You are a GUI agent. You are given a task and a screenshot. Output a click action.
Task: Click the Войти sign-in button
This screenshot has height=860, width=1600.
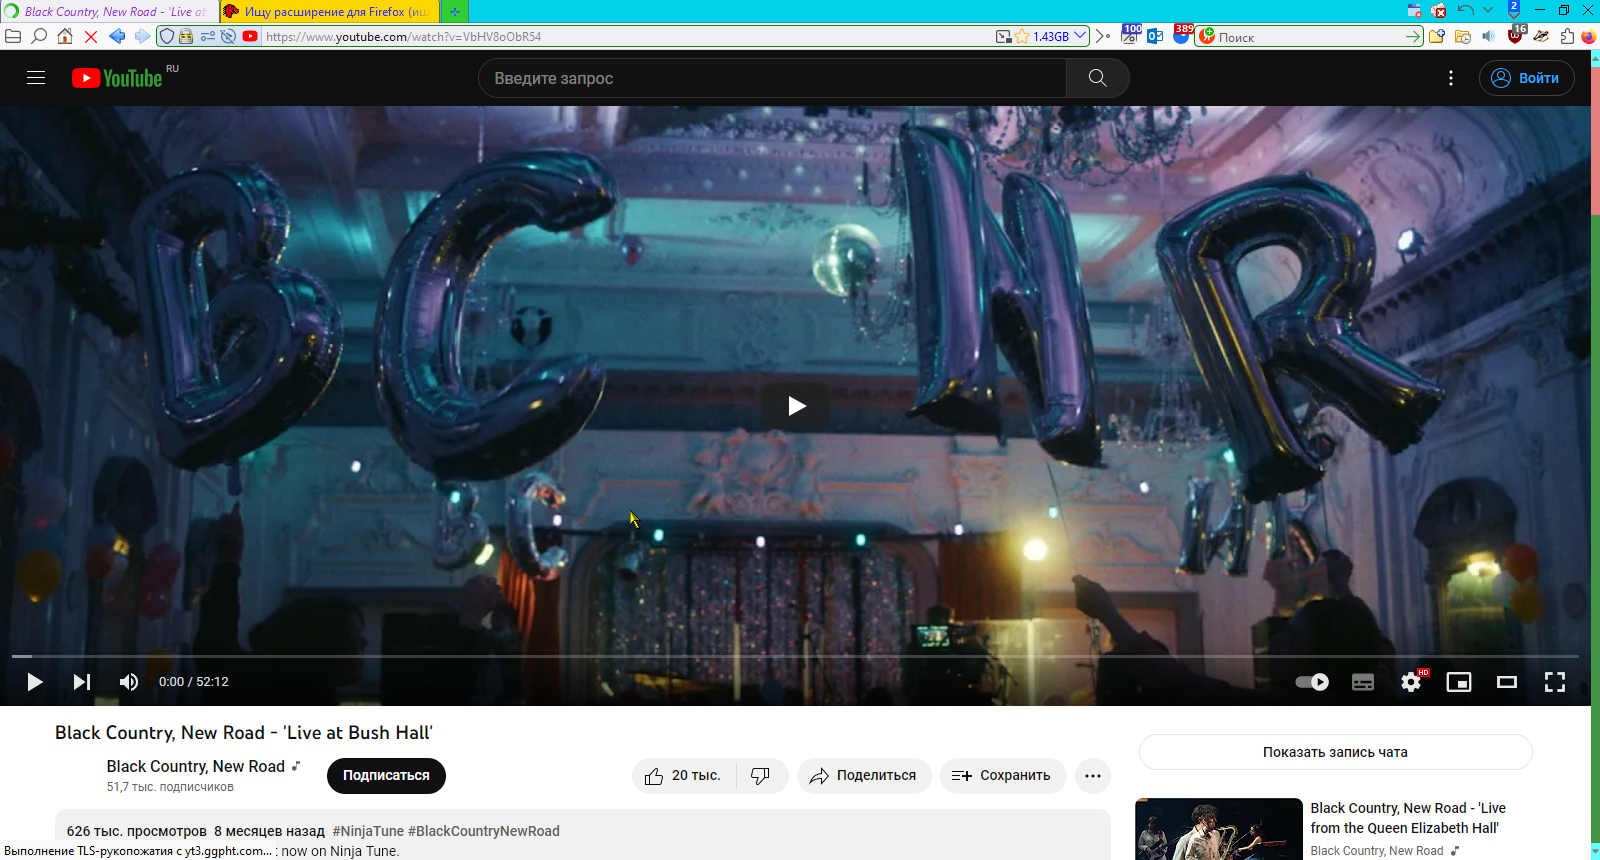click(1526, 78)
